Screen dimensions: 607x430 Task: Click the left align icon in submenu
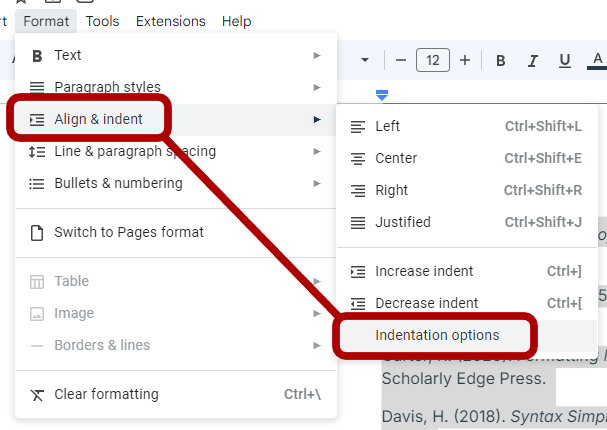(358, 127)
